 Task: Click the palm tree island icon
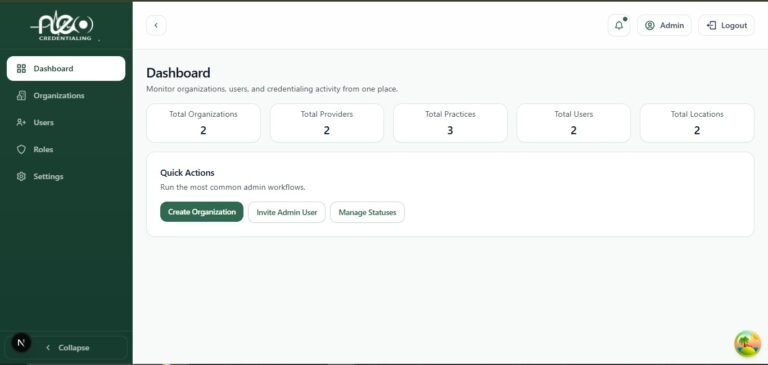click(747, 344)
